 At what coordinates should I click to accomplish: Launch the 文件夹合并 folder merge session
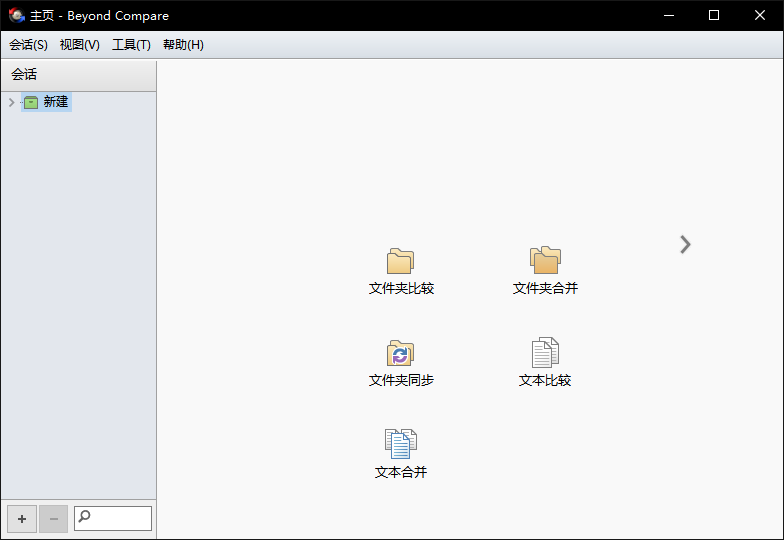coord(545,272)
